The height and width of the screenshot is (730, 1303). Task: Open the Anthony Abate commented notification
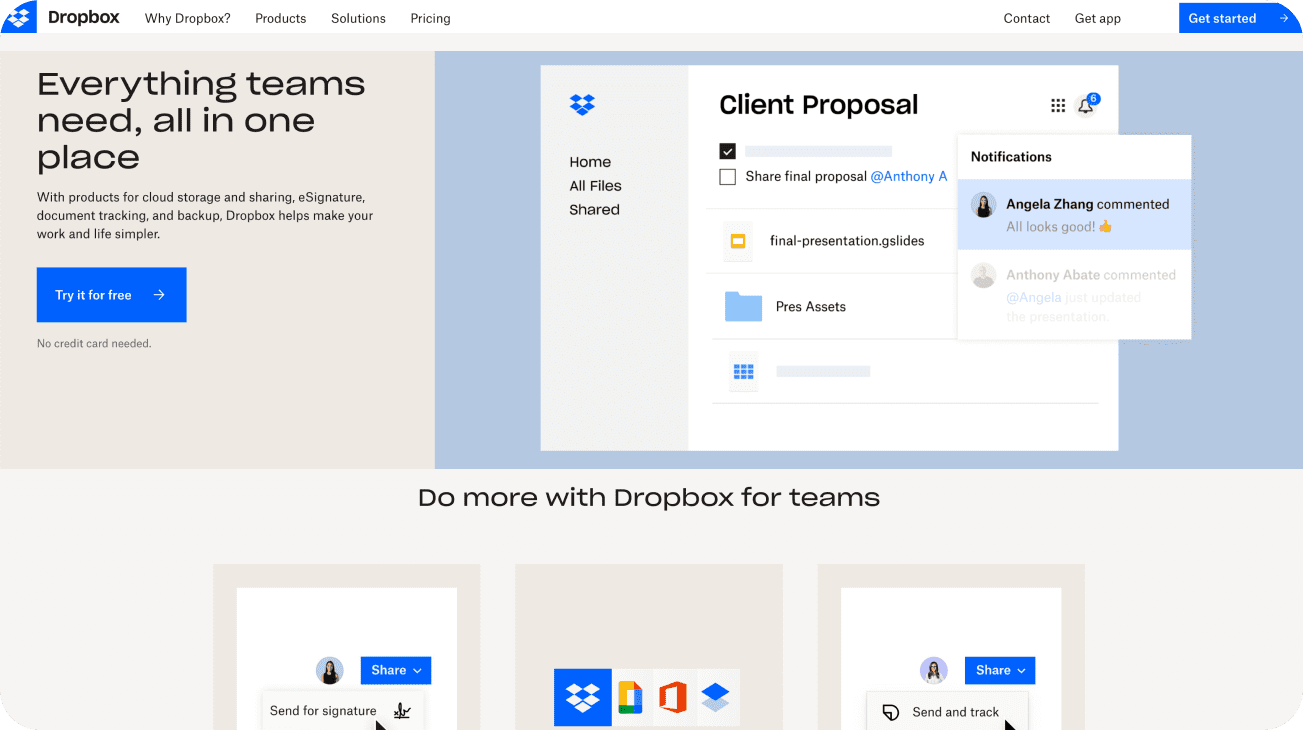click(1074, 294)
